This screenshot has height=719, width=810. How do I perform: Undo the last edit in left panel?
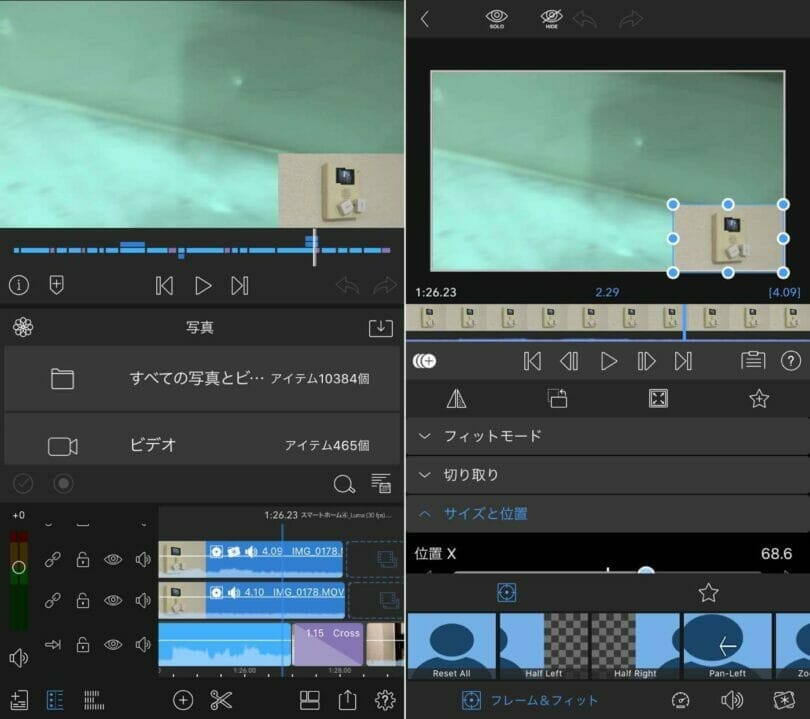347,285
